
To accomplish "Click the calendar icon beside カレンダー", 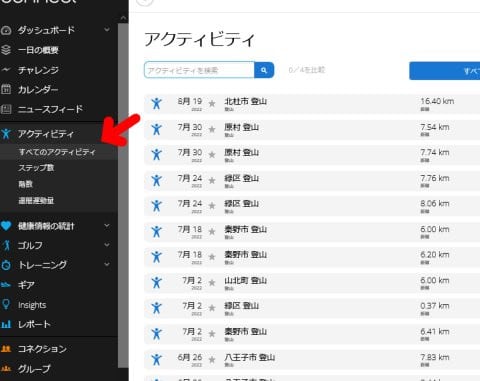I will (x=6, y=89).
